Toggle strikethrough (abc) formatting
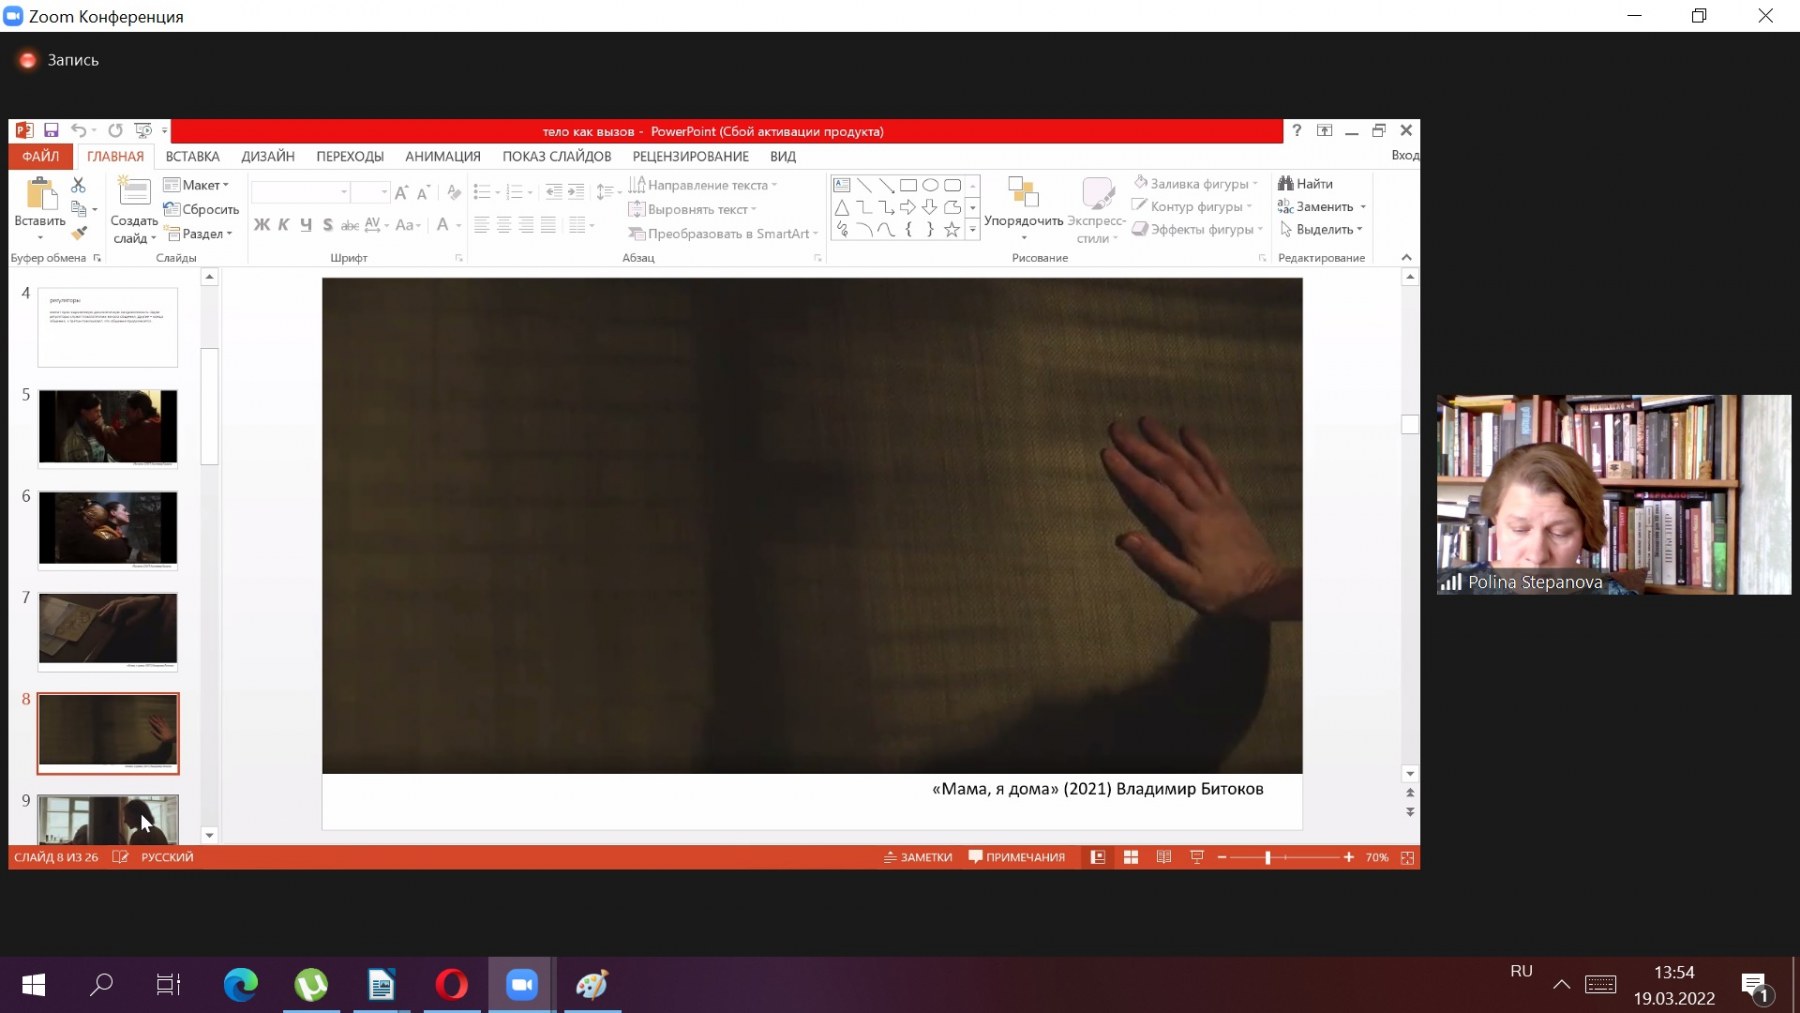This screenshot has width=1800, height=1013. [350, 225]
